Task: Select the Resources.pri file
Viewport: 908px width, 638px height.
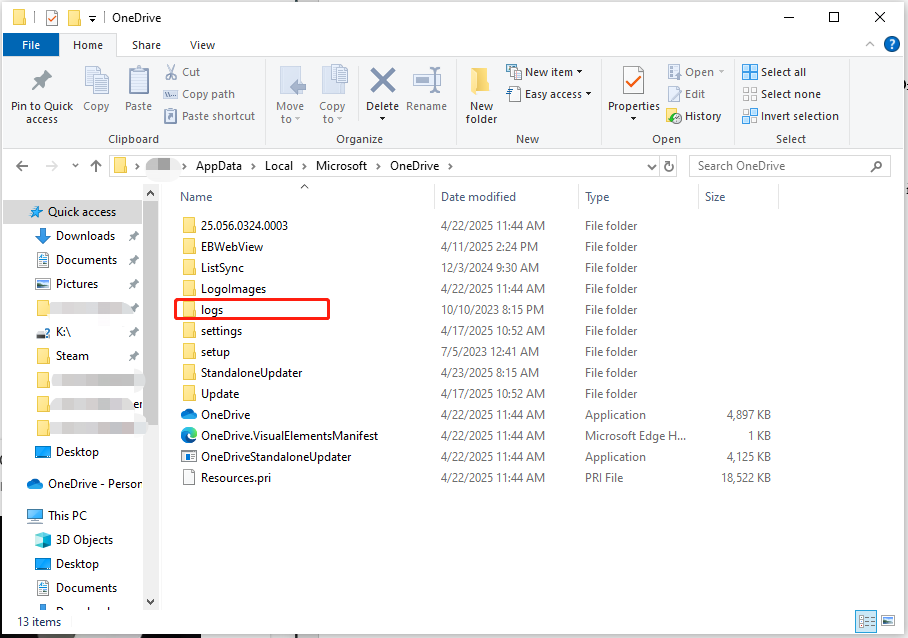Action: [236, 478]
